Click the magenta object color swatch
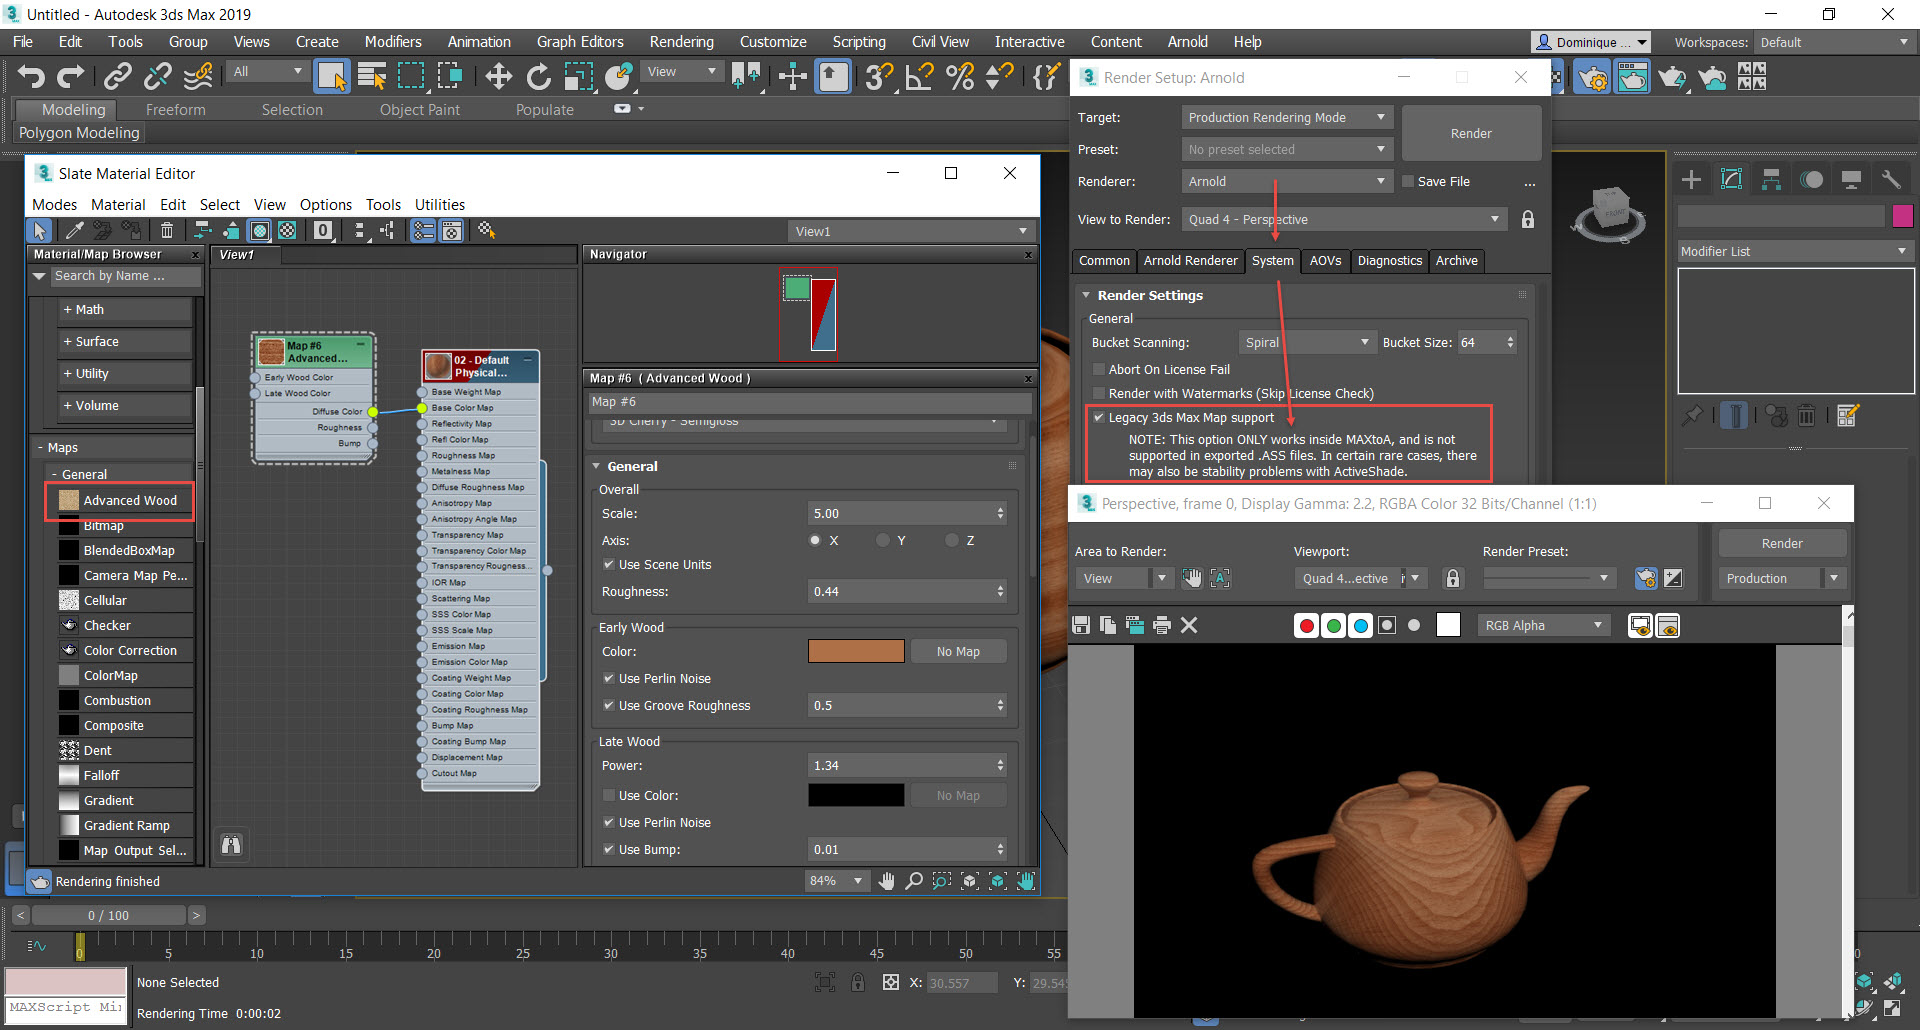This screenshot has width=1920, height=1030. coord(1902,216)
